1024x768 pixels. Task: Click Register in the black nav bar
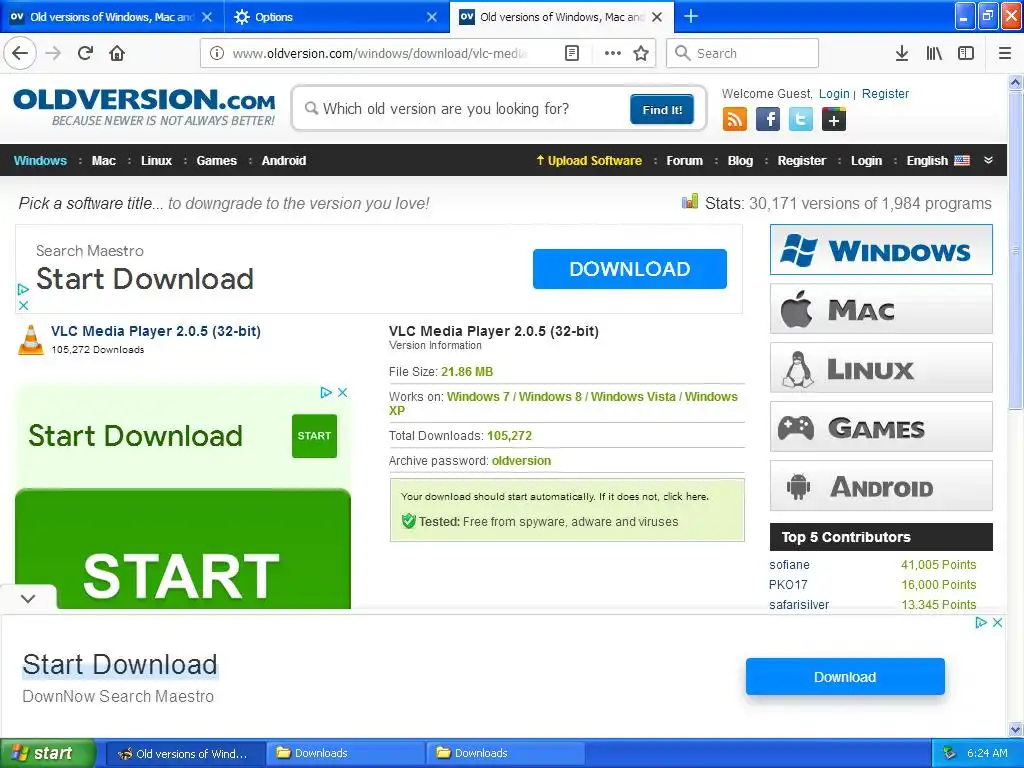pos(802,161)
